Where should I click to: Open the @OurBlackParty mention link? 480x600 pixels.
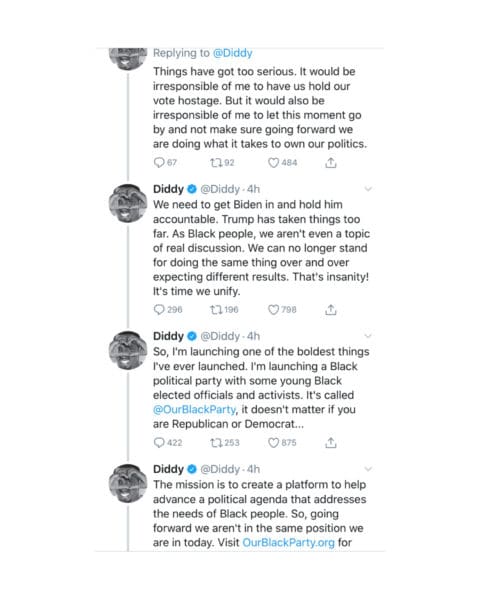click(194, 409)
